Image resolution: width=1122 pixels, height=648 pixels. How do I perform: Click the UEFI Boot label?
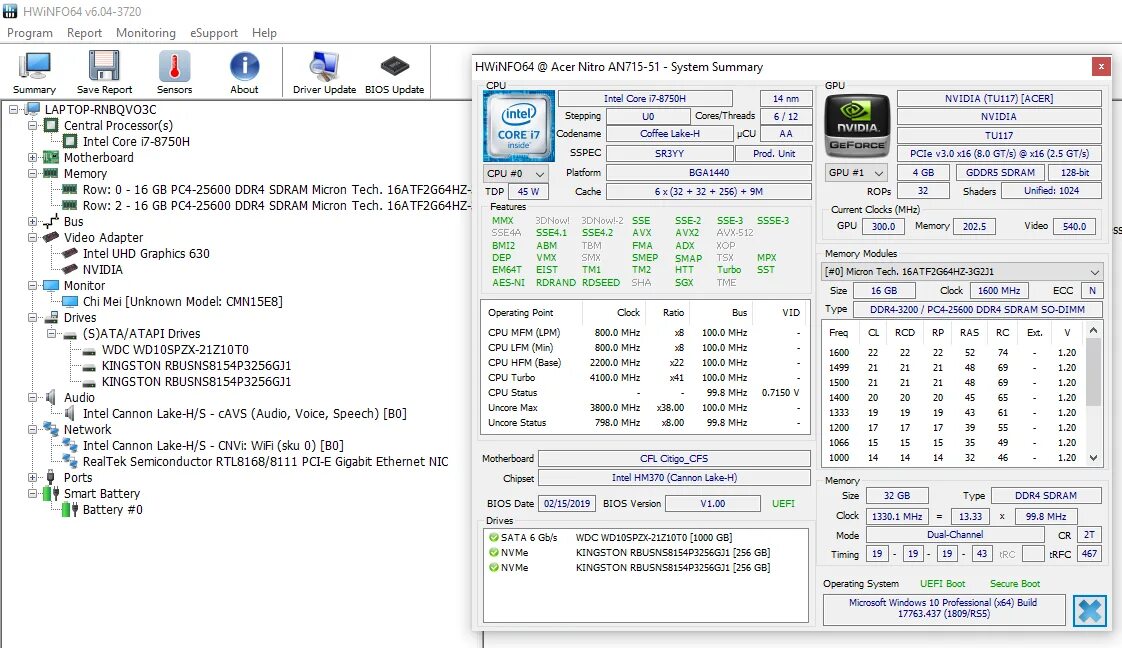(x=943, y=583)
